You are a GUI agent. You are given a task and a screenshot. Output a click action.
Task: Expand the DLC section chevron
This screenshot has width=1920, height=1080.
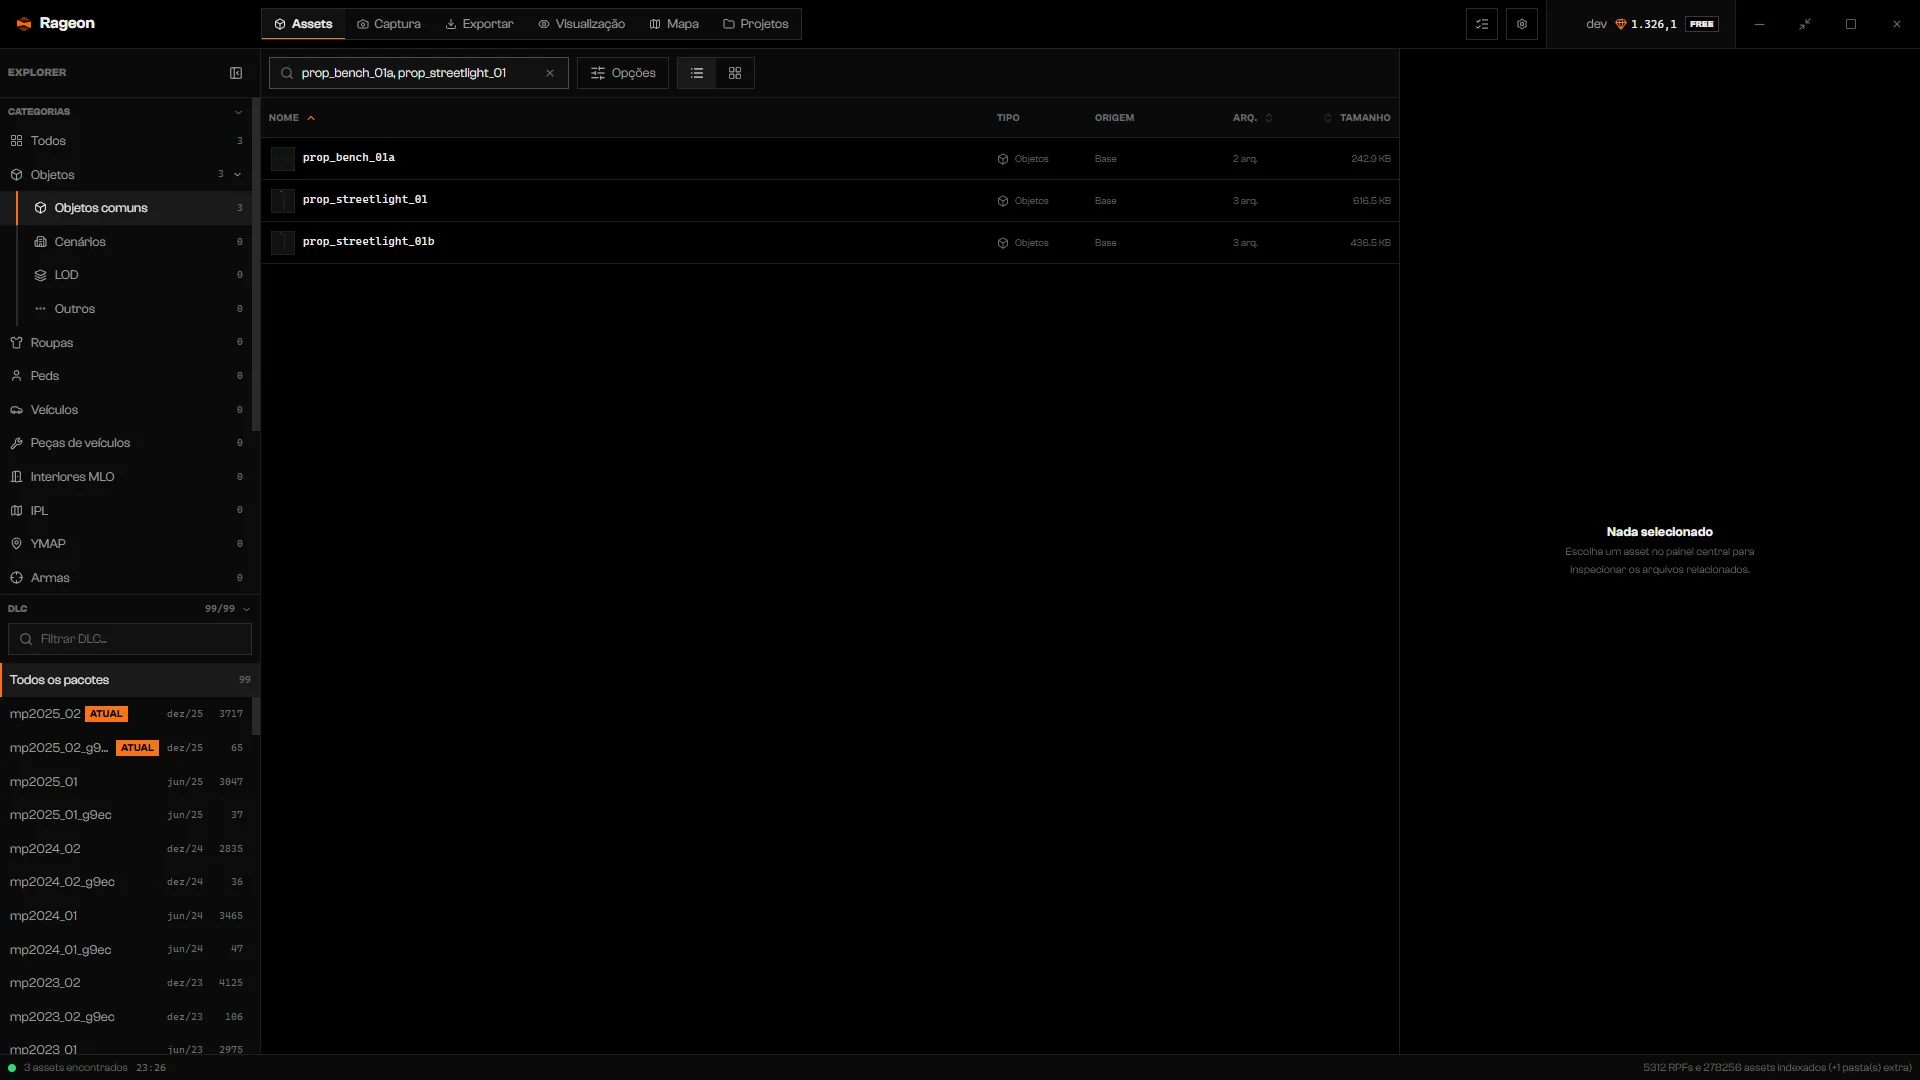[246, 609]
